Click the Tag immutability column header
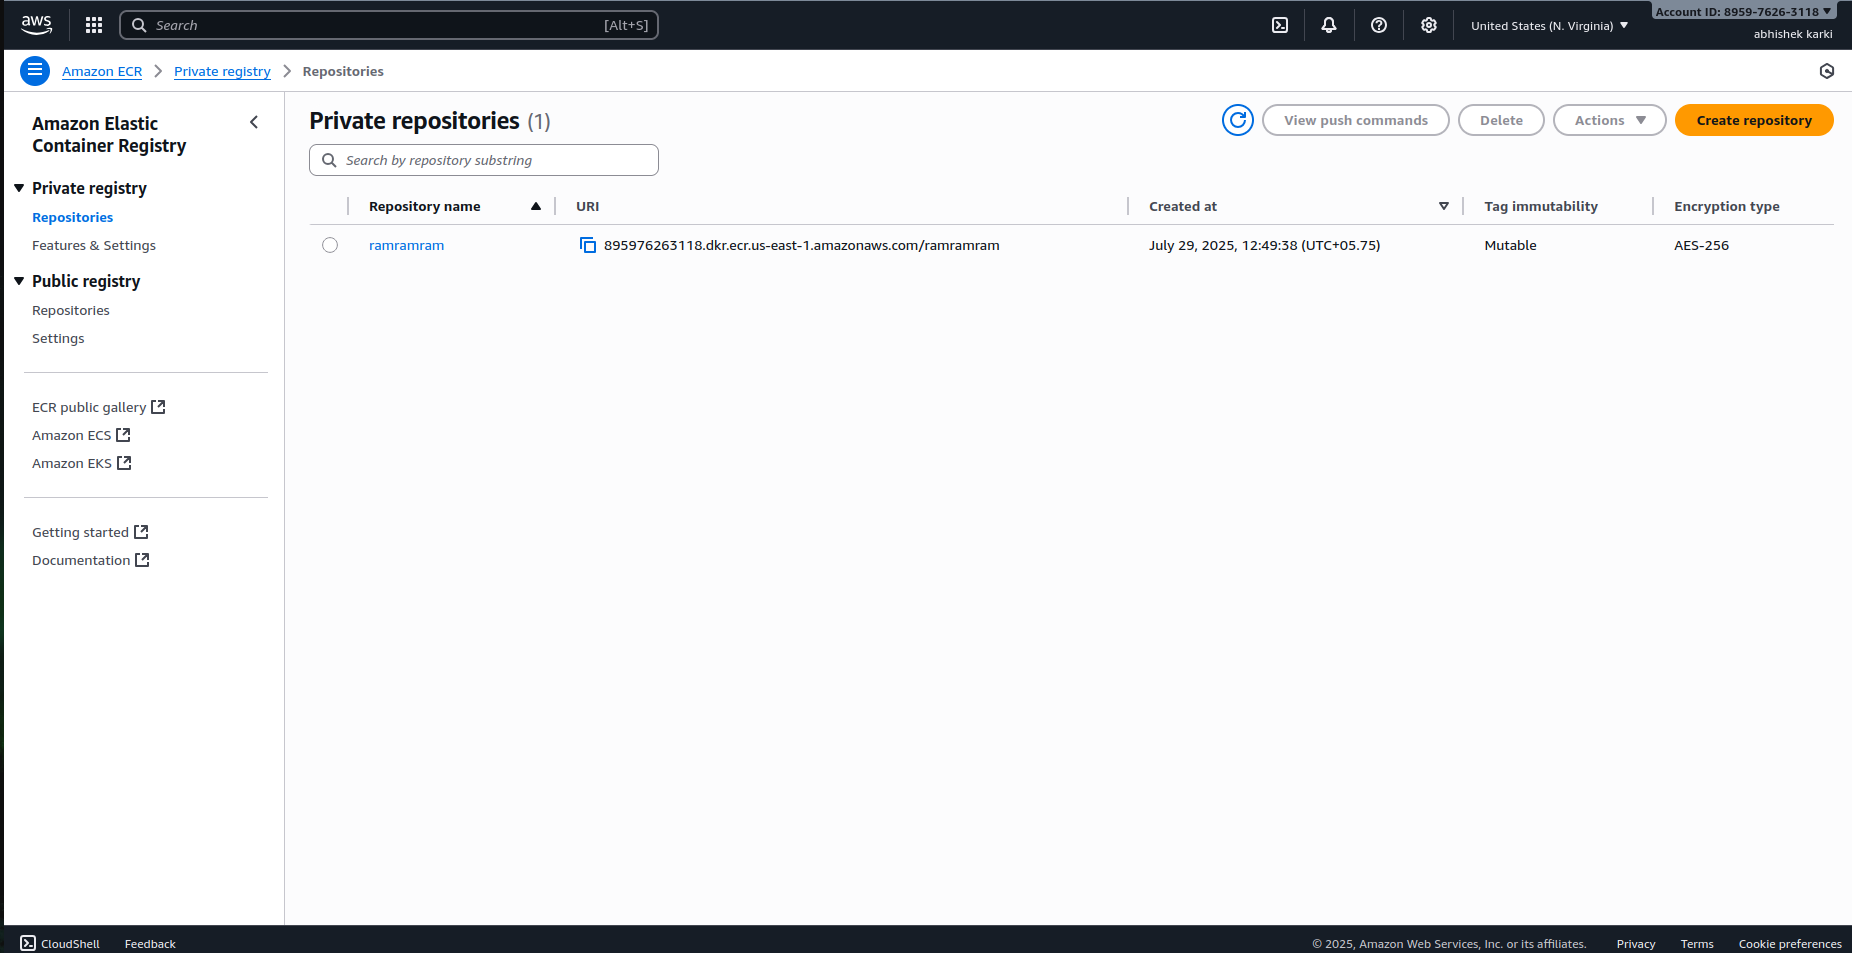 click(x=1541, y=206)
